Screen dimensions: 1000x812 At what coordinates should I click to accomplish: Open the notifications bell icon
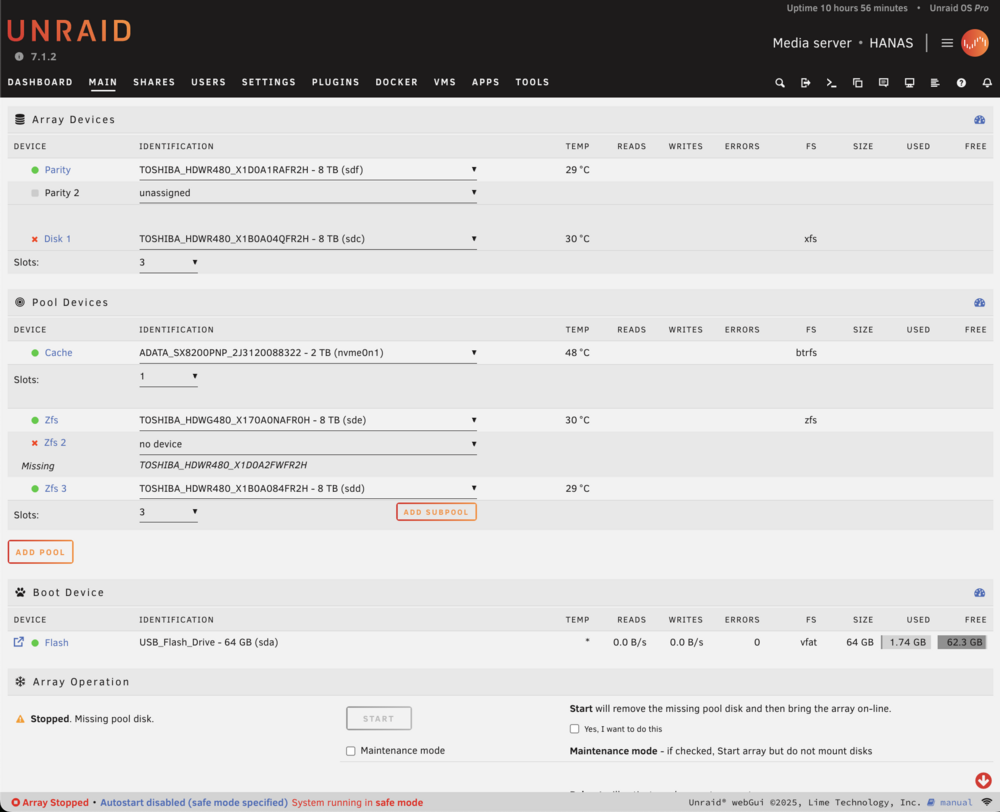987,83
